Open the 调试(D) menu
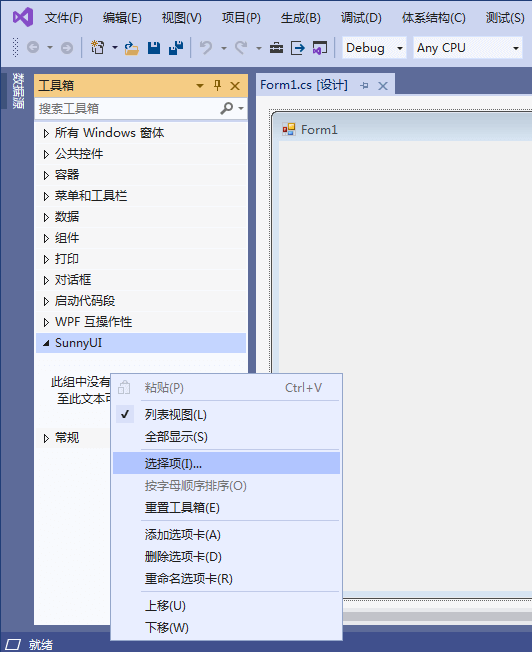532x652 pixels. pos(361,18)
